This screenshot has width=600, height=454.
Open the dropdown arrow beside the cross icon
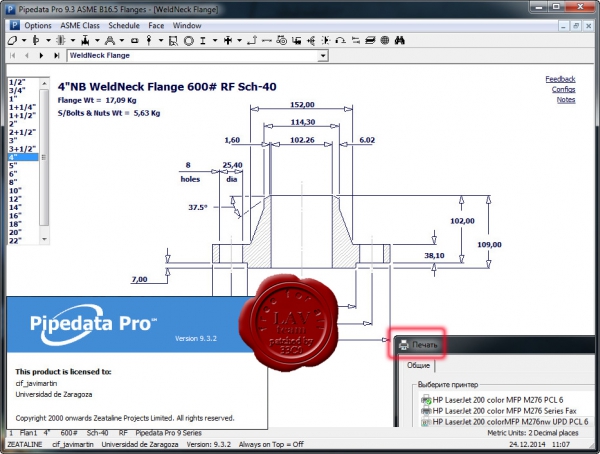pyautogui.click(x=240, y=40)
